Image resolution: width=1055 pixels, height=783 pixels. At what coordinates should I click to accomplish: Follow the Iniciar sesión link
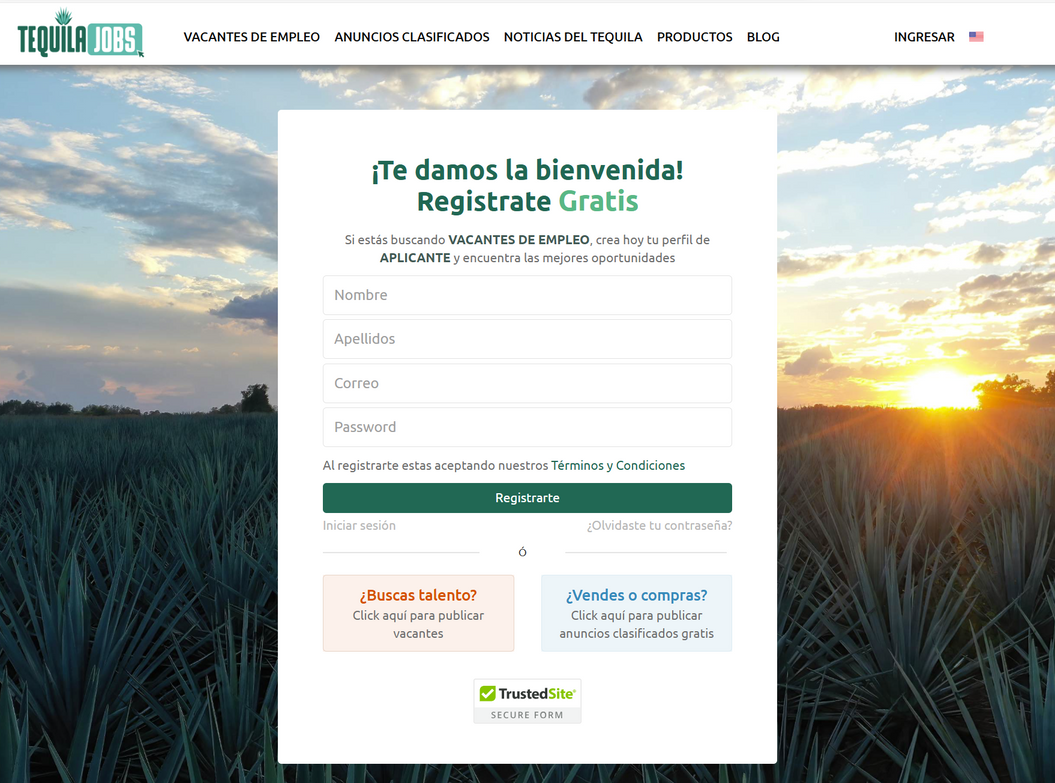(x=359, y=526)
